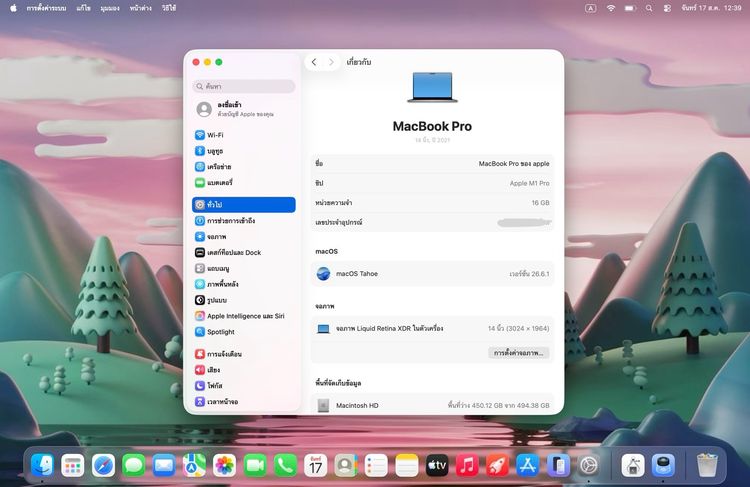Viewport: 750px width, 487px height.
Task: Click the "Macintosh HD" storage row
Action: click(x=432, y=405)
